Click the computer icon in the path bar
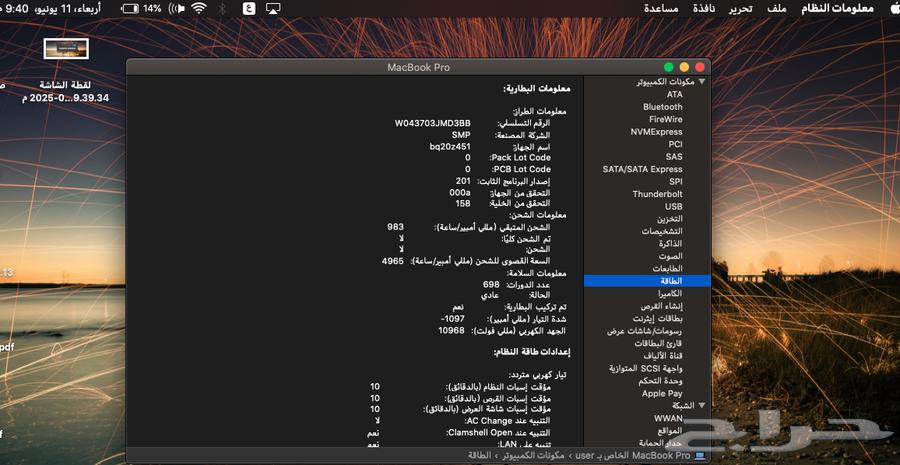 click(x=699, y=455)
